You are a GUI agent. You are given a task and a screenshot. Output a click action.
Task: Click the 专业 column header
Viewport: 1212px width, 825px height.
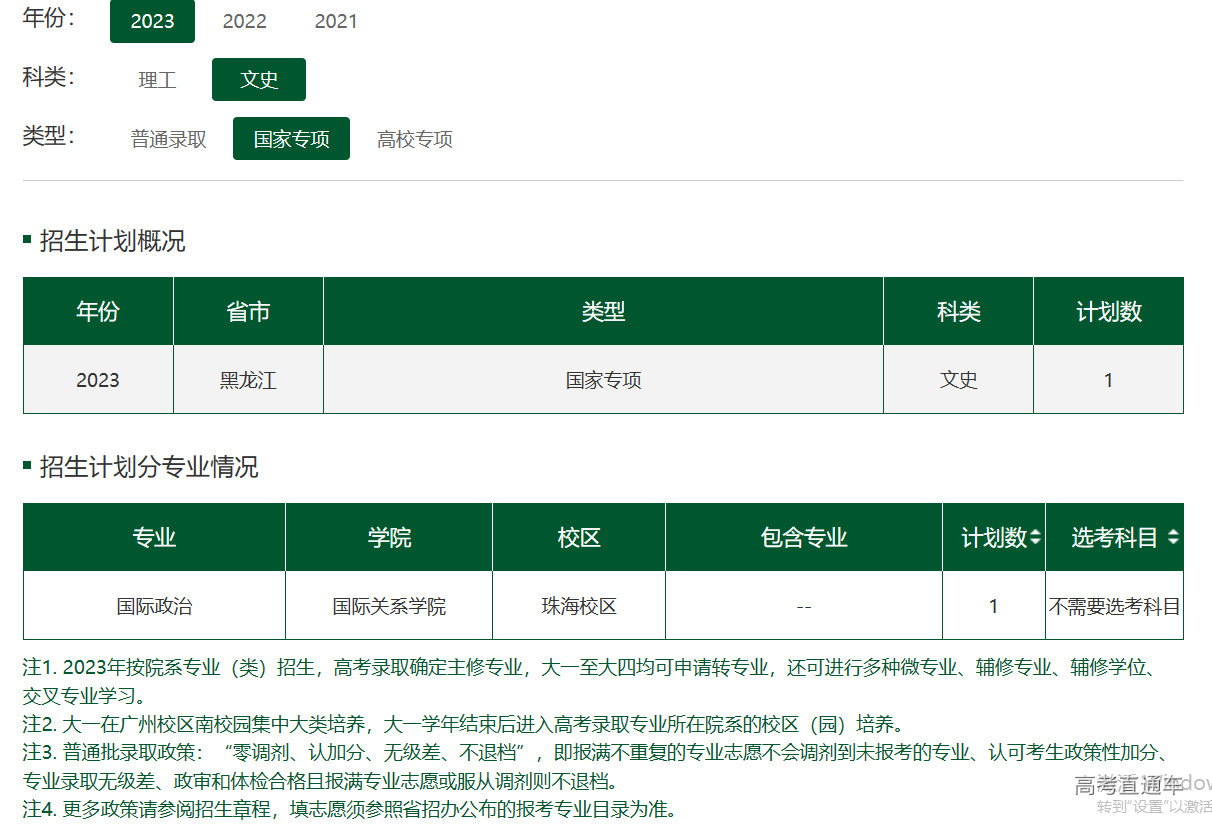tap(154, 538)
